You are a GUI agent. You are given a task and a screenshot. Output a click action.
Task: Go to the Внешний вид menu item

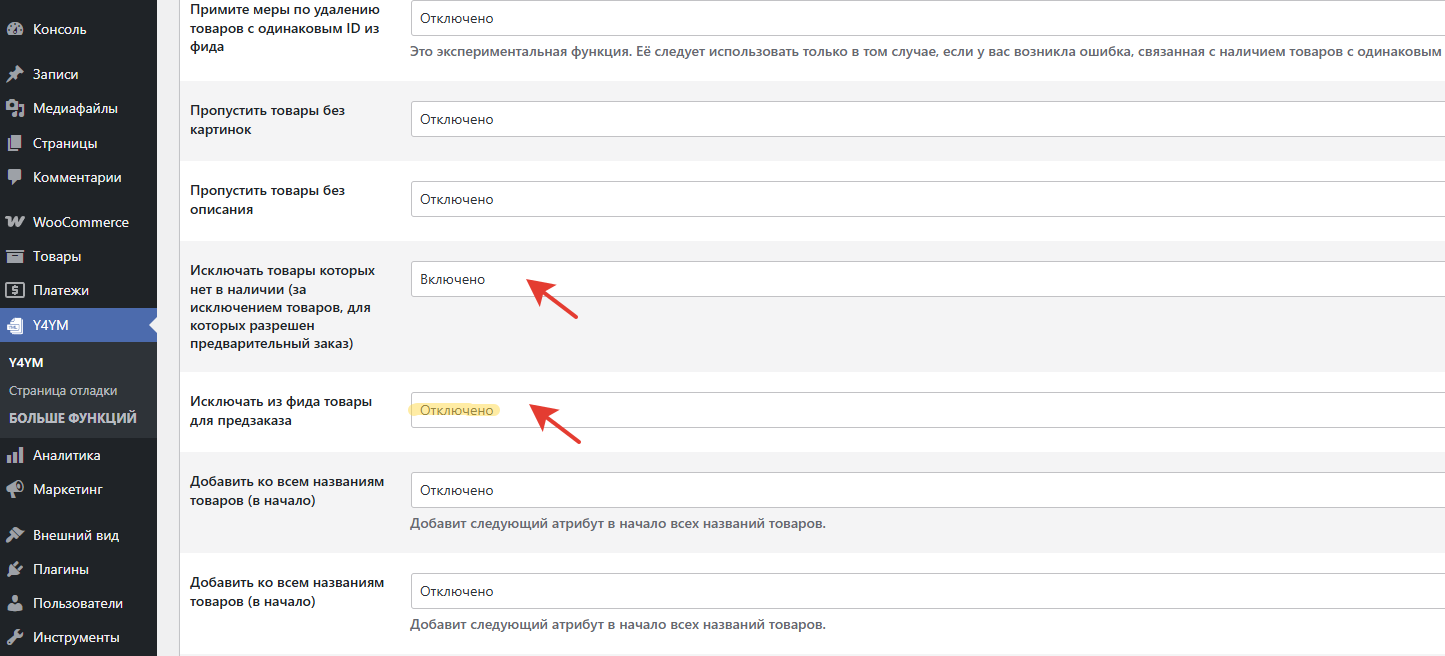[76, 535]
